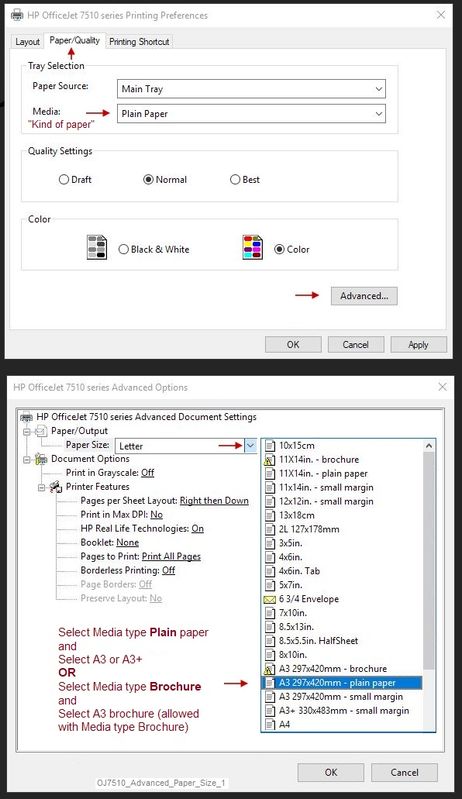Screen dimensions: 462x799
Task: Open the Media dropdown showing Plain Paper
Action: coord(251,114)
